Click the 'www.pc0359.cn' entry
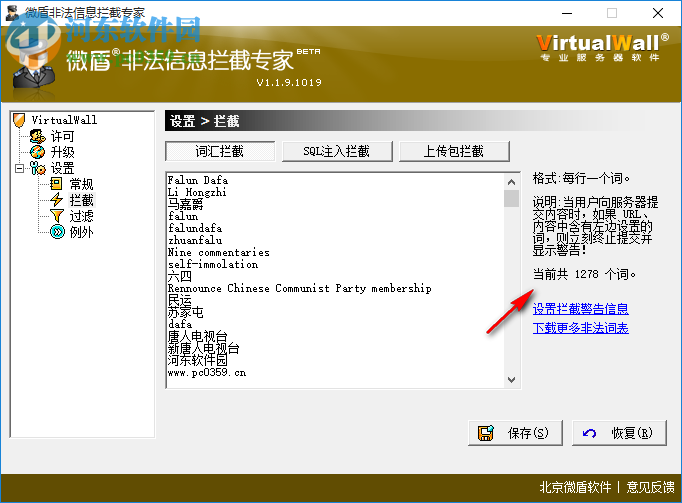 207,372
